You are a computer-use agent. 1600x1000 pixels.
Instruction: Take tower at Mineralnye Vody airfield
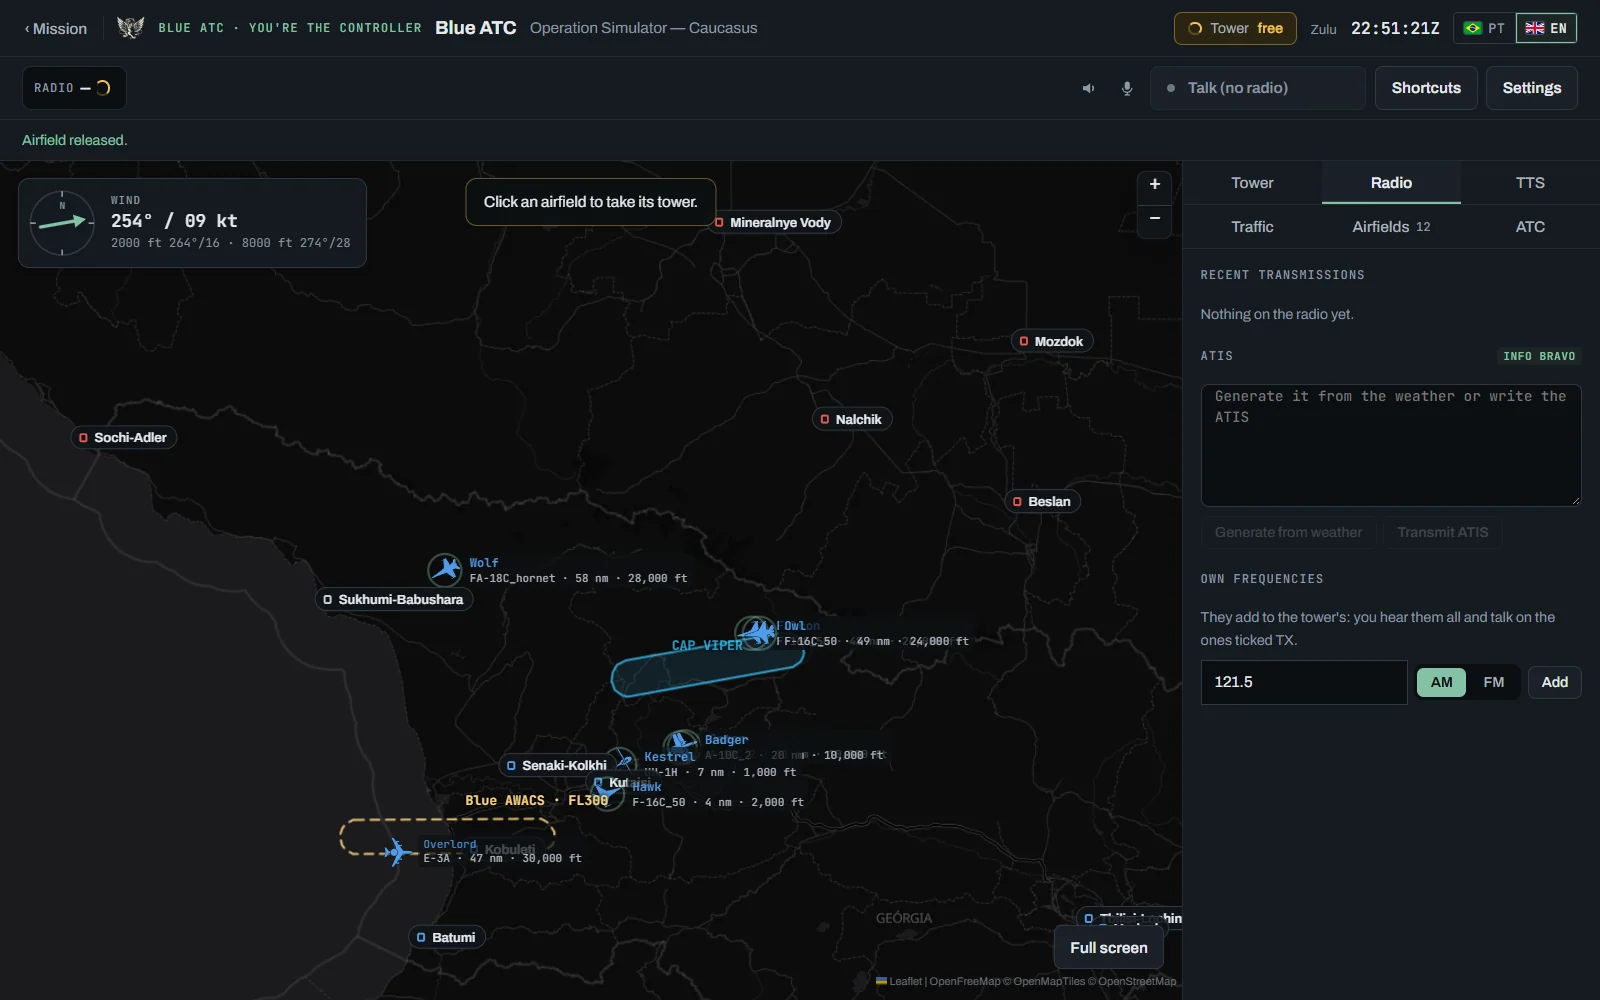tap(774, 223)
